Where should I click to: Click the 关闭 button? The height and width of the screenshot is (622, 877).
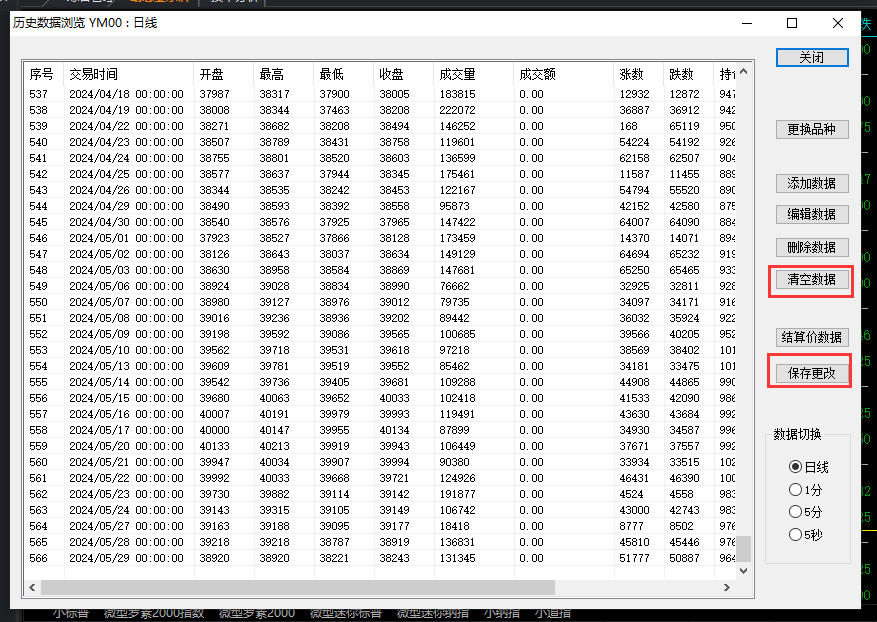click(x=812, y=58)
